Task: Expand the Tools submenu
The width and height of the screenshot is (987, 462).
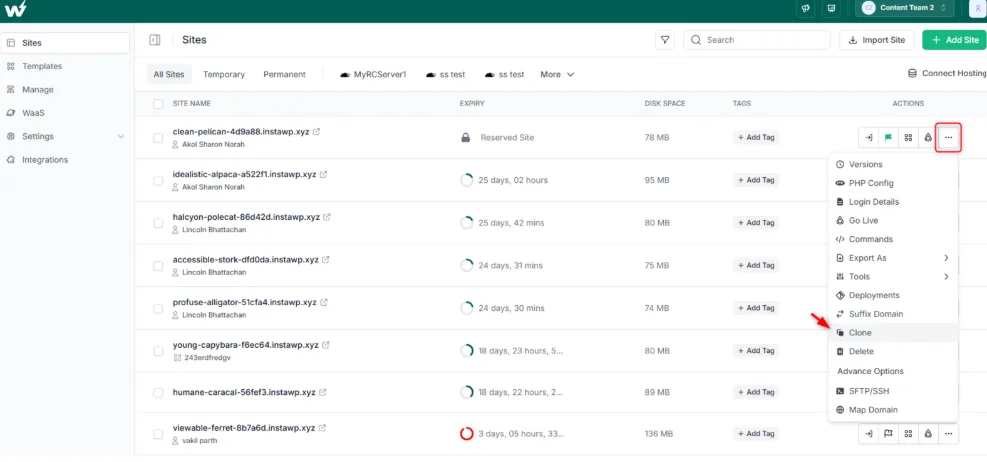Action: click(x=893, y=276)
